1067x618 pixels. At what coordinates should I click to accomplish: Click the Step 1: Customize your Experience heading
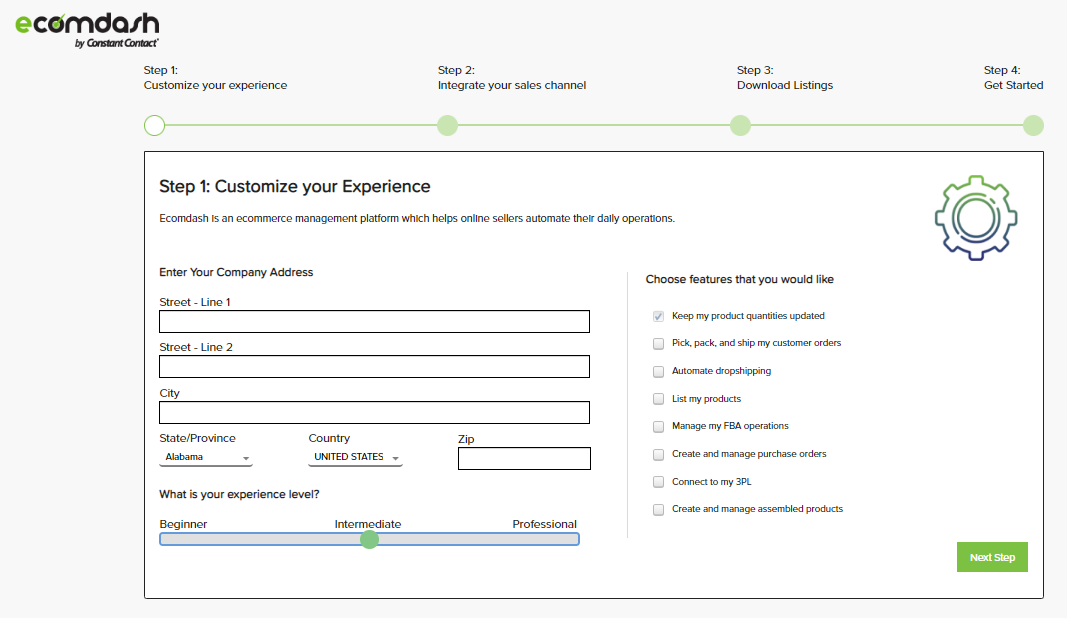point(295,186)
